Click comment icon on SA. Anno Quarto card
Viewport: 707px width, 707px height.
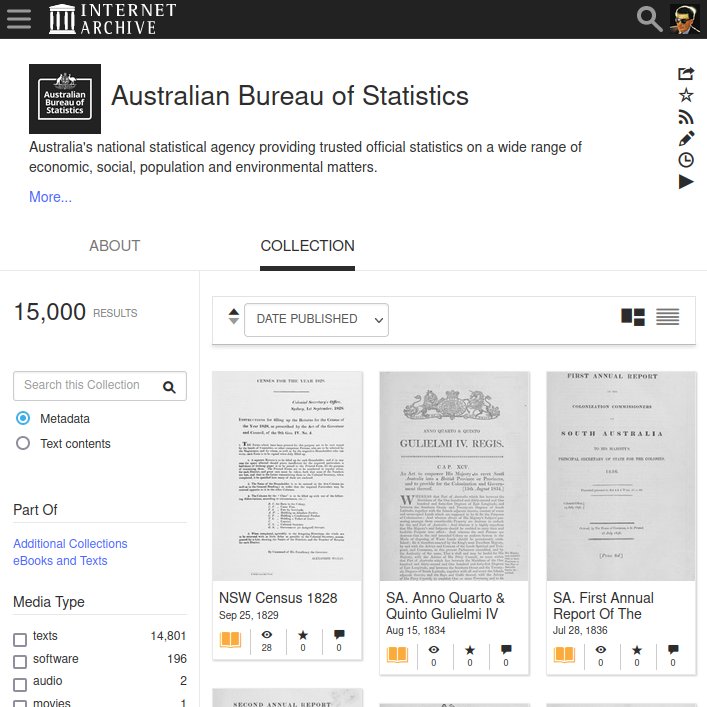click(506, 650)
